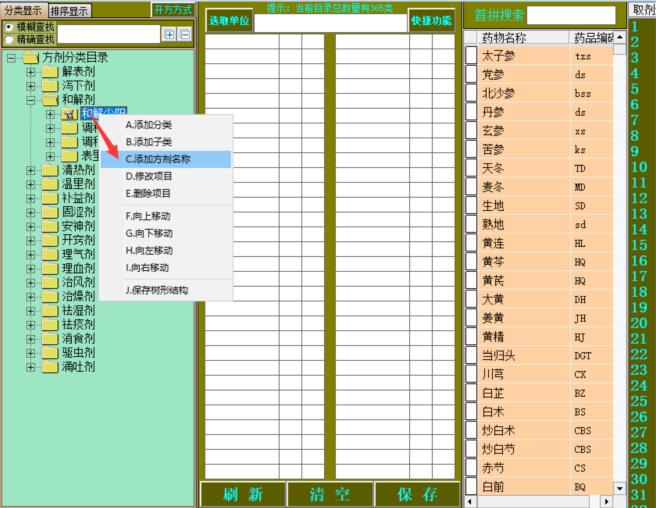656x508 pixels.
Task: Expand the 补益剂 tree node
Action: point(31,198)
